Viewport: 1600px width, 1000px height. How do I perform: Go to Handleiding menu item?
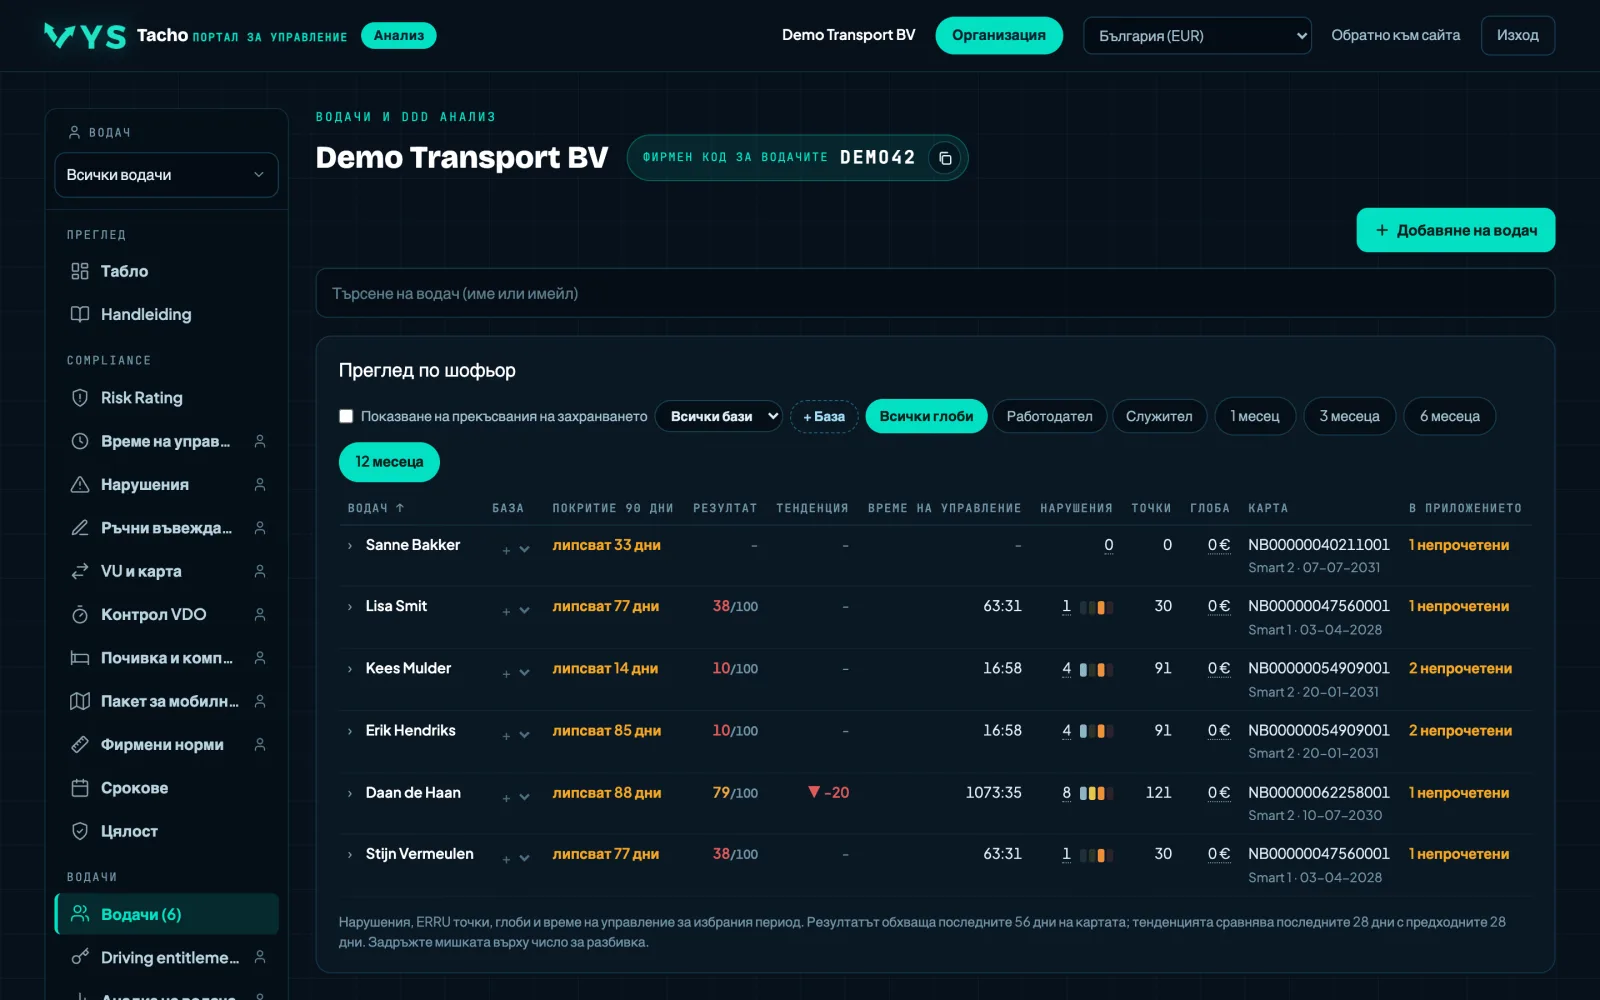[x=166, y=314]
